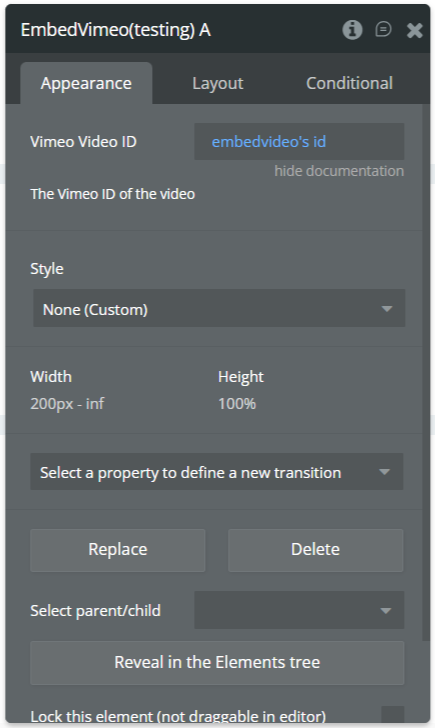The width and height of the screenshot is (435, 728).
Task: Click the panel's vertical scrollbar
Action: [x=427, y=371]
